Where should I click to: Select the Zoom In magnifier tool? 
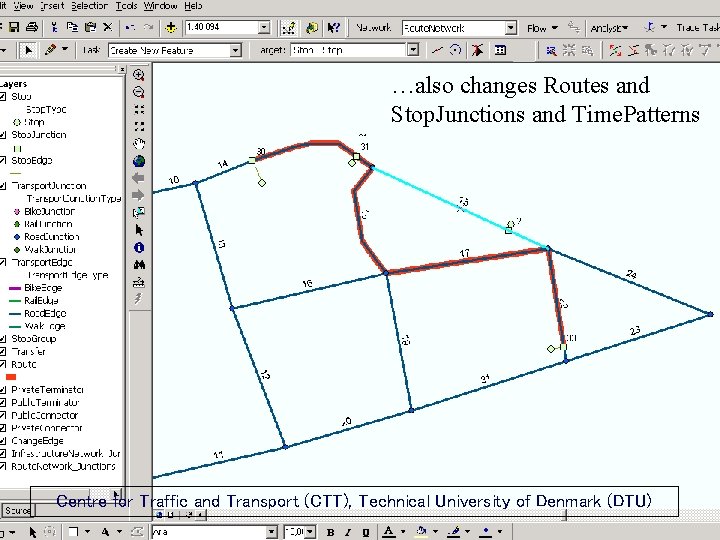139,75
